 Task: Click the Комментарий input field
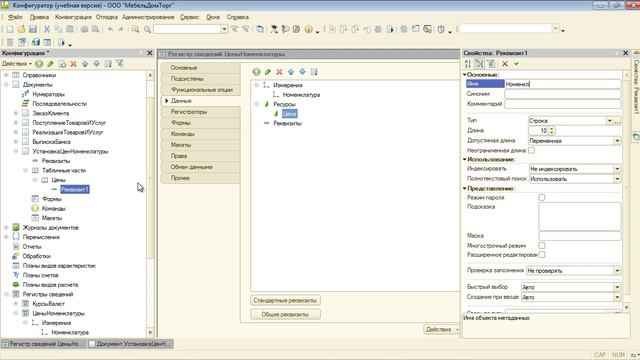click(x=562, y=104)
